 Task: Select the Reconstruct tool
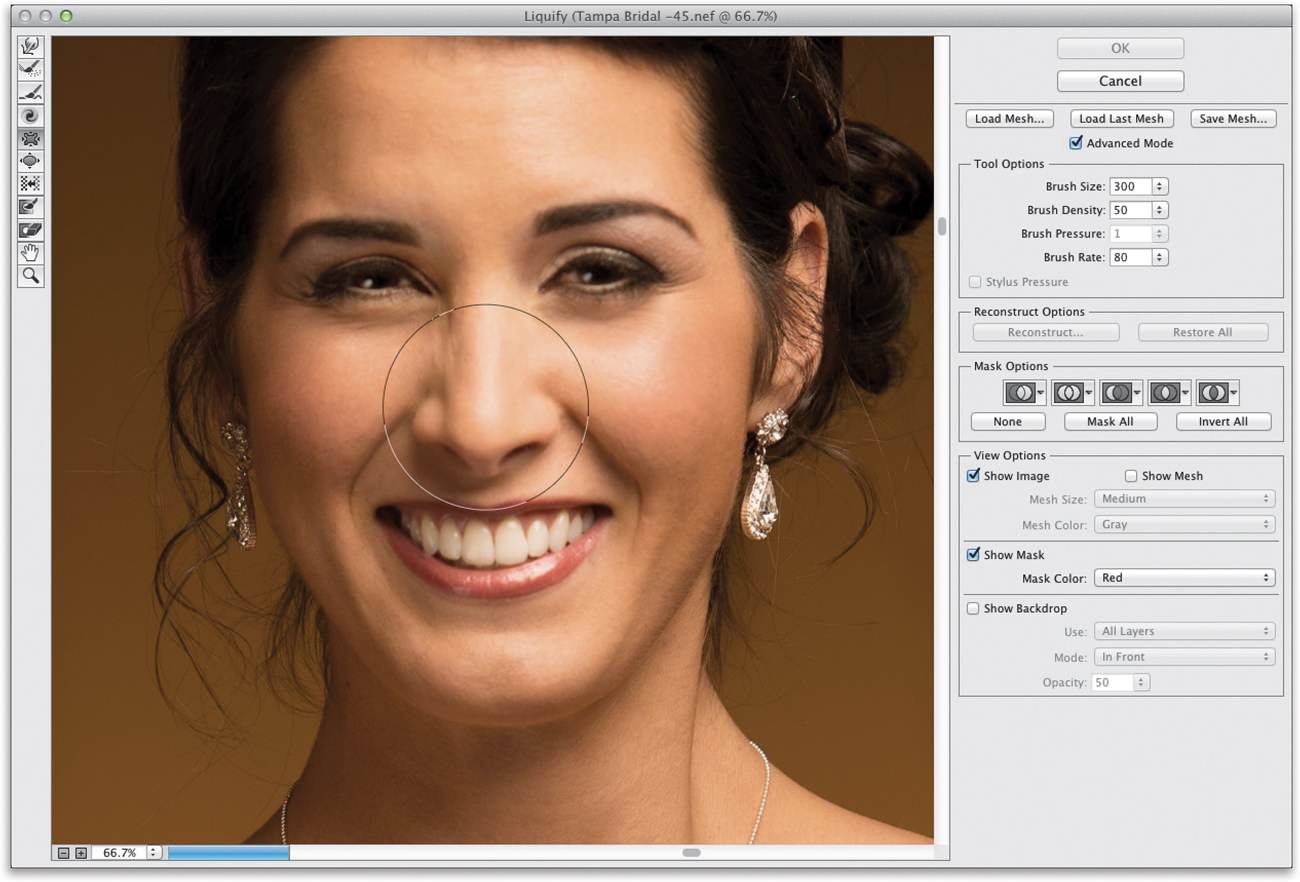[31, 69]
